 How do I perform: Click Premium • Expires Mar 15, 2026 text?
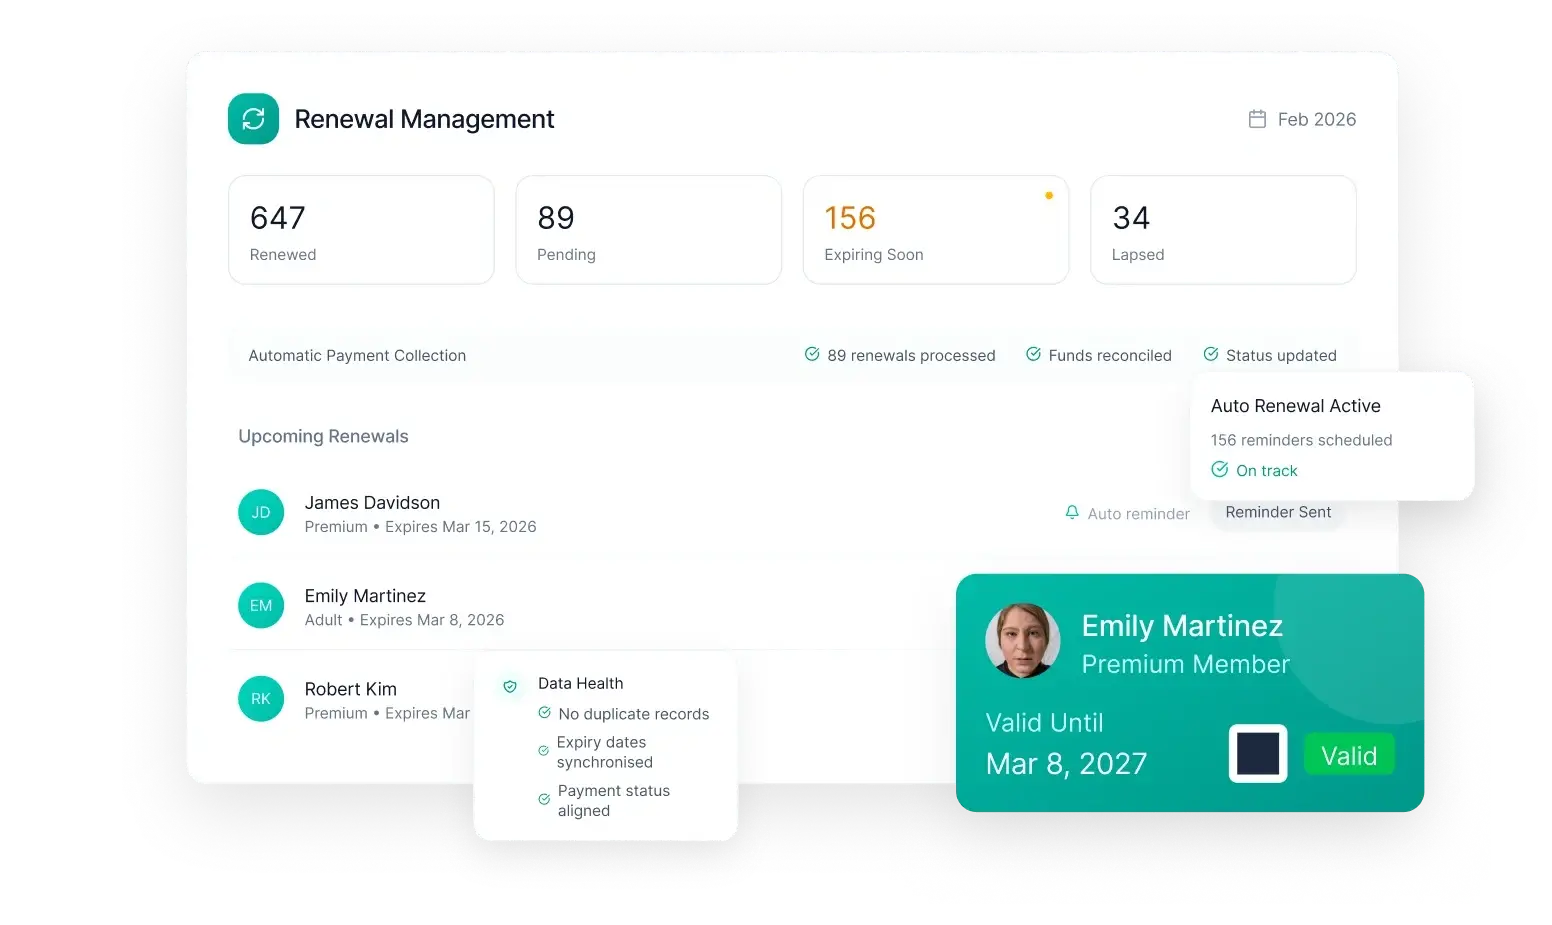tap(420, 527)
